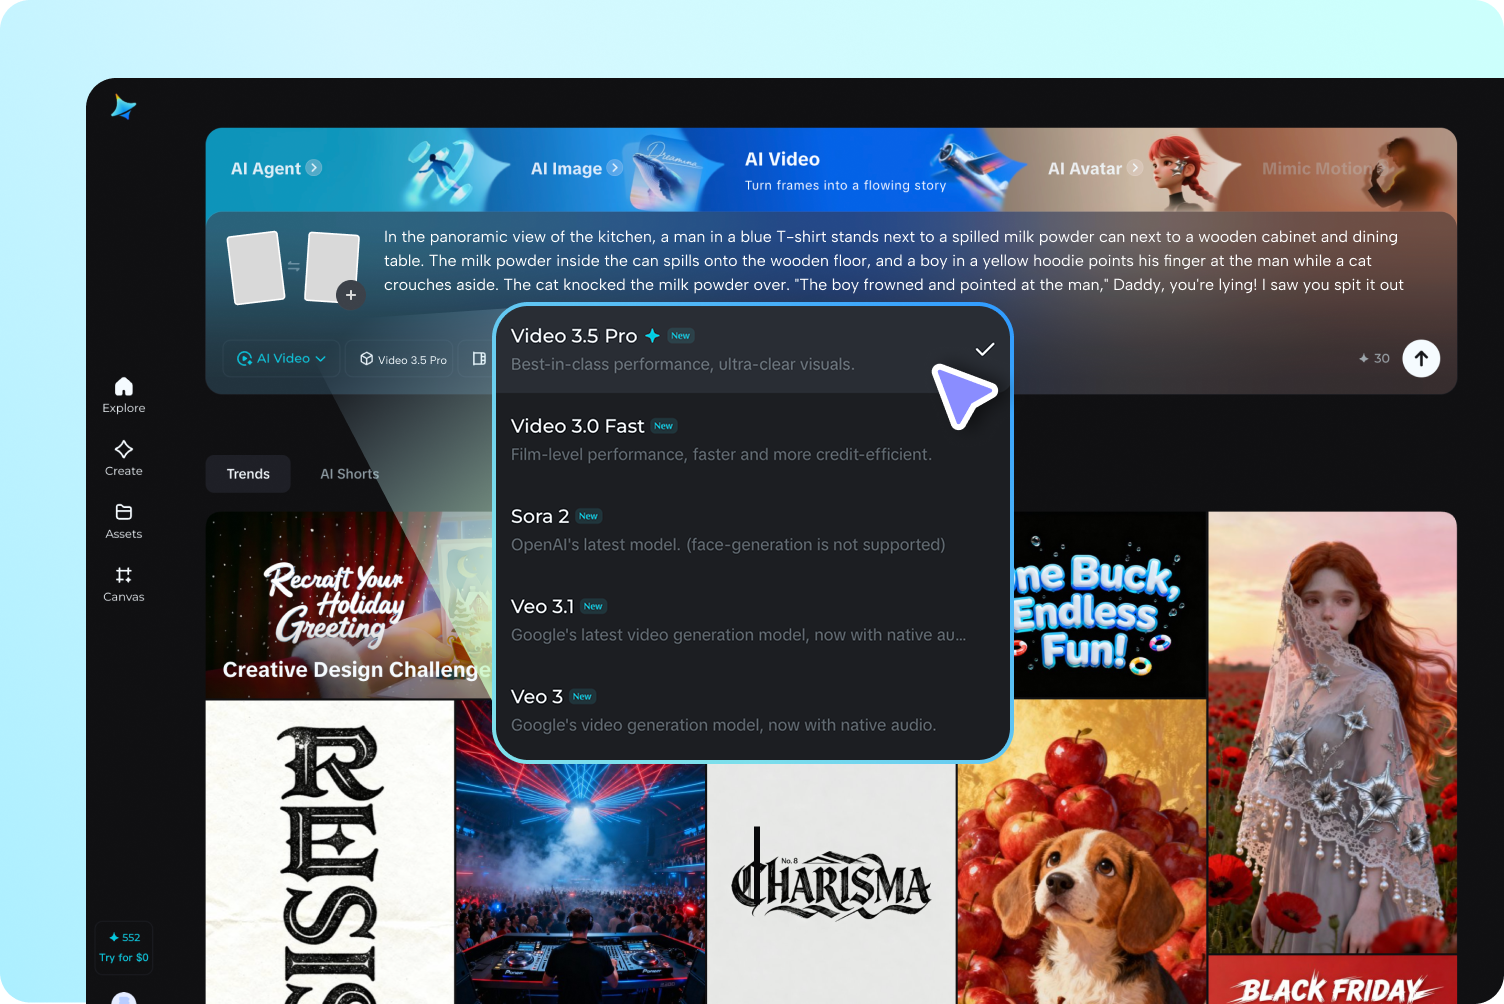This screenshot has height=1004, width=1504.
Task: Click the AI Image arrow icon
Action: (x=615, y=168)
